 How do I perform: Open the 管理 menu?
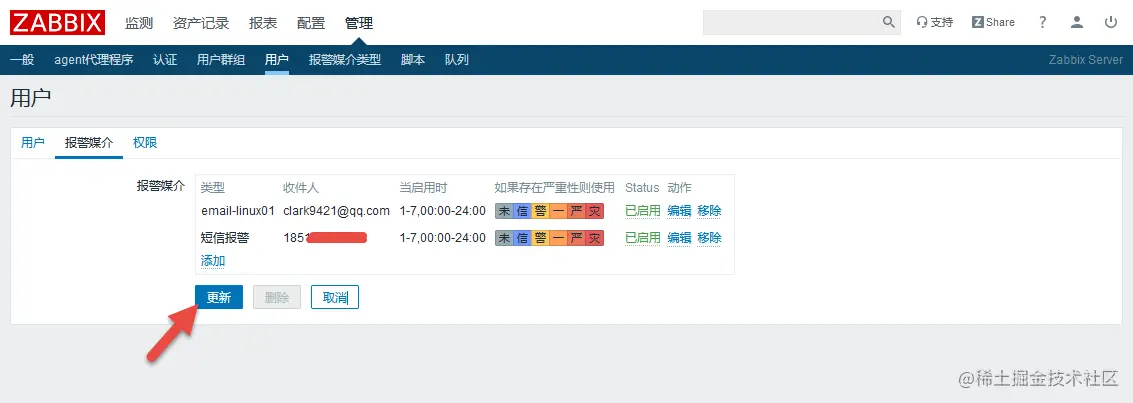[x=358, y=23]
